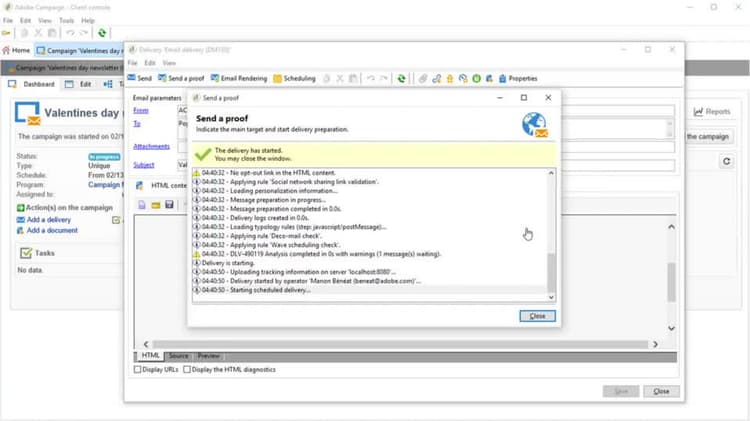Open View menu in delivery window
The image size is (750, 421).
(x=169, y=63)
